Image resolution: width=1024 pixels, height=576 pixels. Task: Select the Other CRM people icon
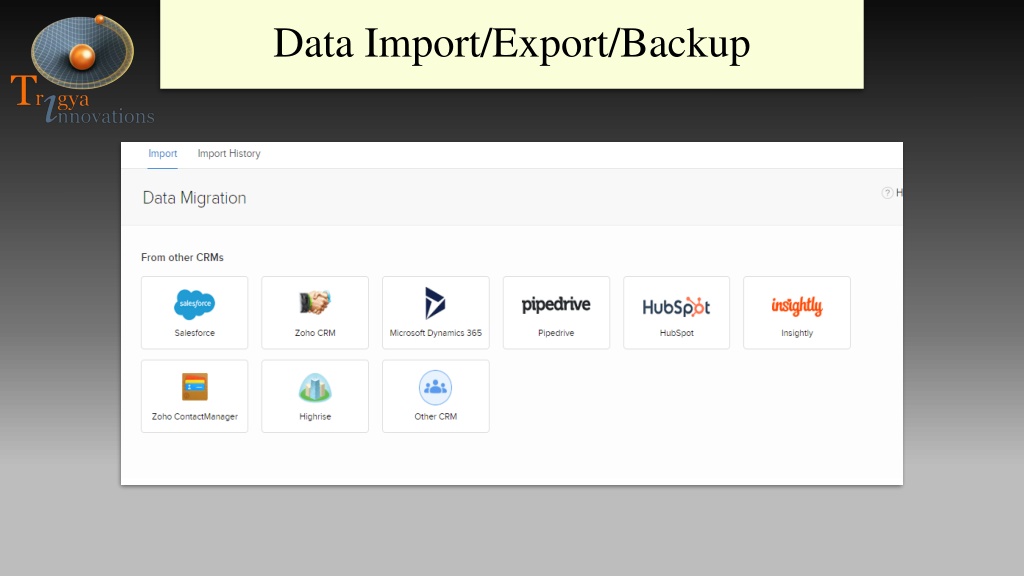435,387
